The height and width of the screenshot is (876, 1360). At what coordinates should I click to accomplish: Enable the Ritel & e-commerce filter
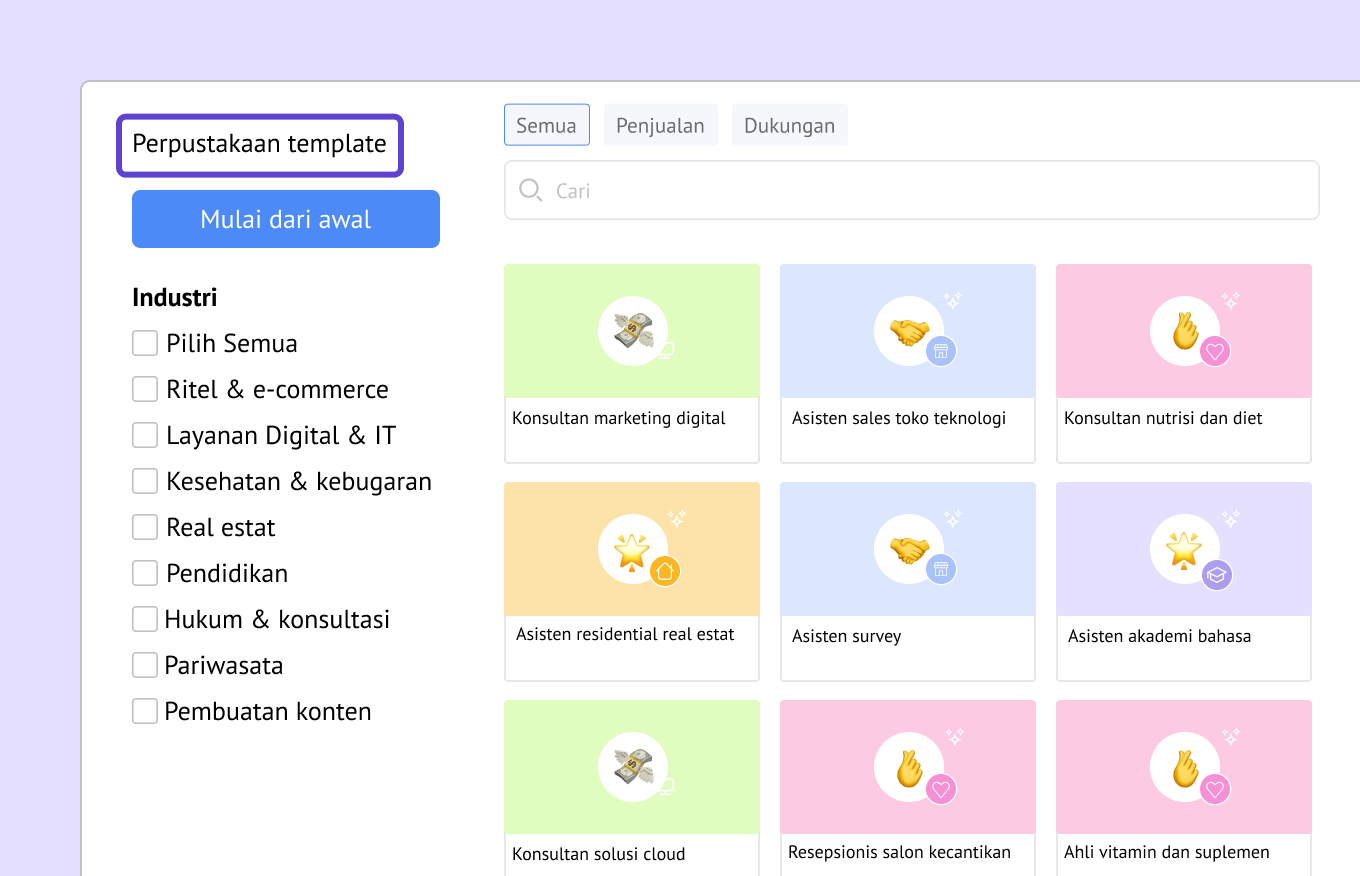tap(145, 389)
